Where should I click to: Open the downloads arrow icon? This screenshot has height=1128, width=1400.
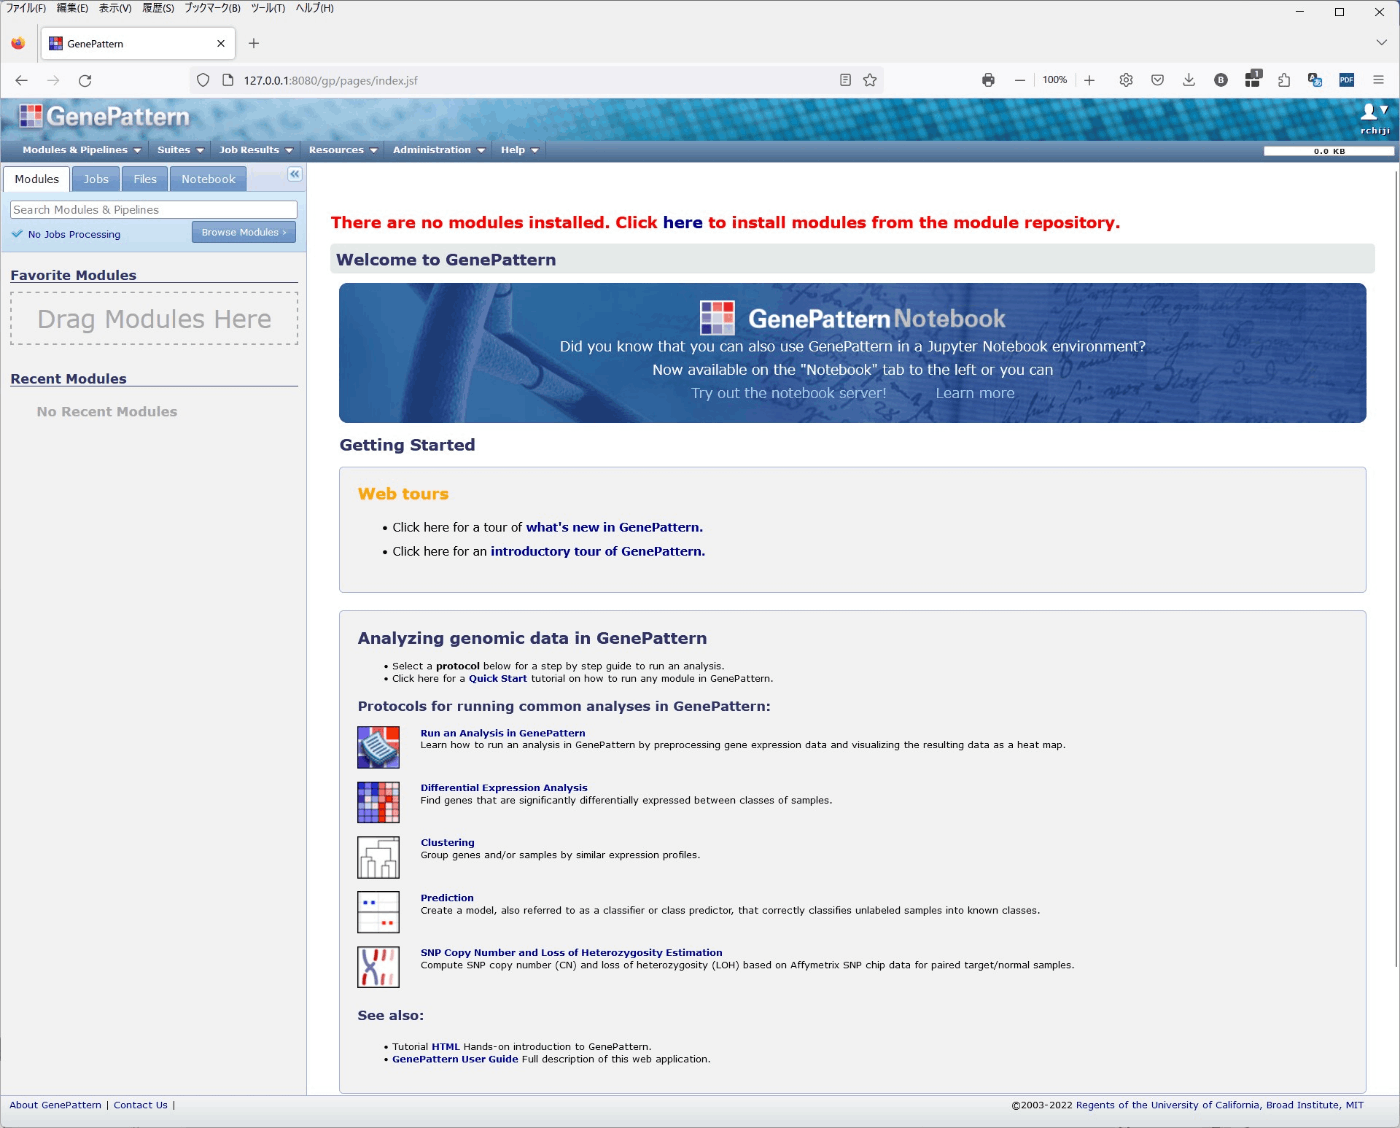(x=1189, y=80)
